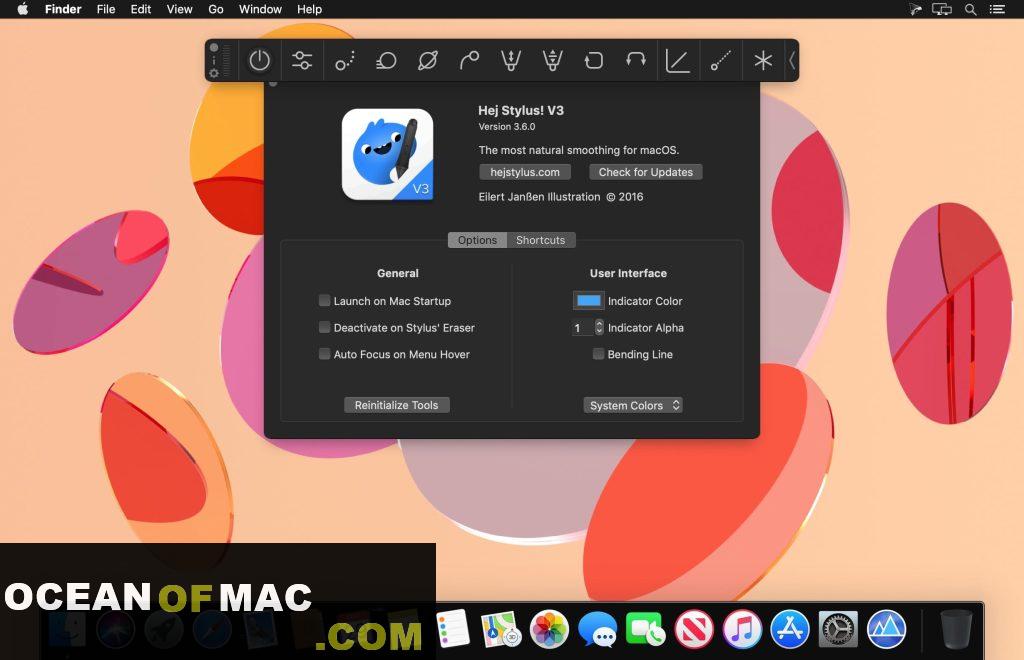The image size is (1024, 660).
Task: Open Notification Center list icon
Action: coord(997,9)
